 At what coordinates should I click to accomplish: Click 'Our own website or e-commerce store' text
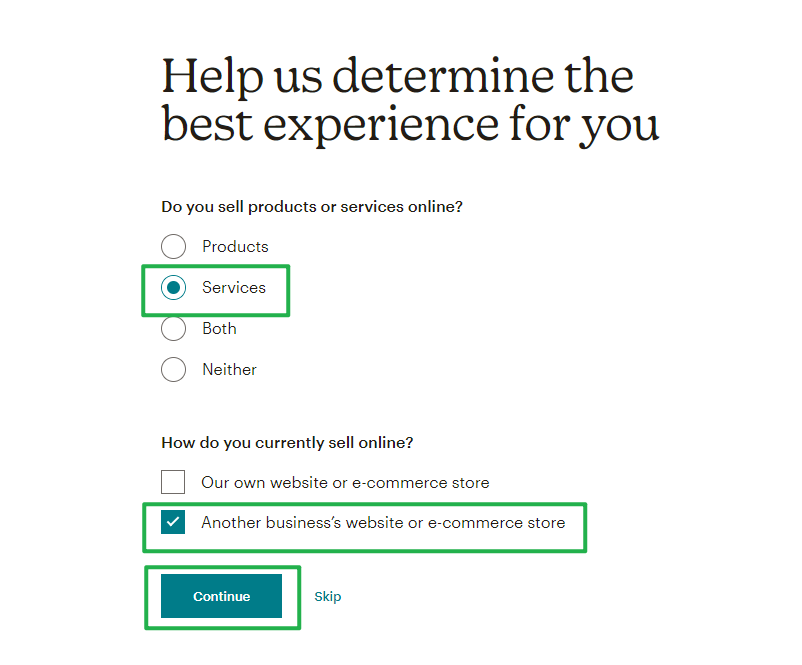(x=345, y=482)
